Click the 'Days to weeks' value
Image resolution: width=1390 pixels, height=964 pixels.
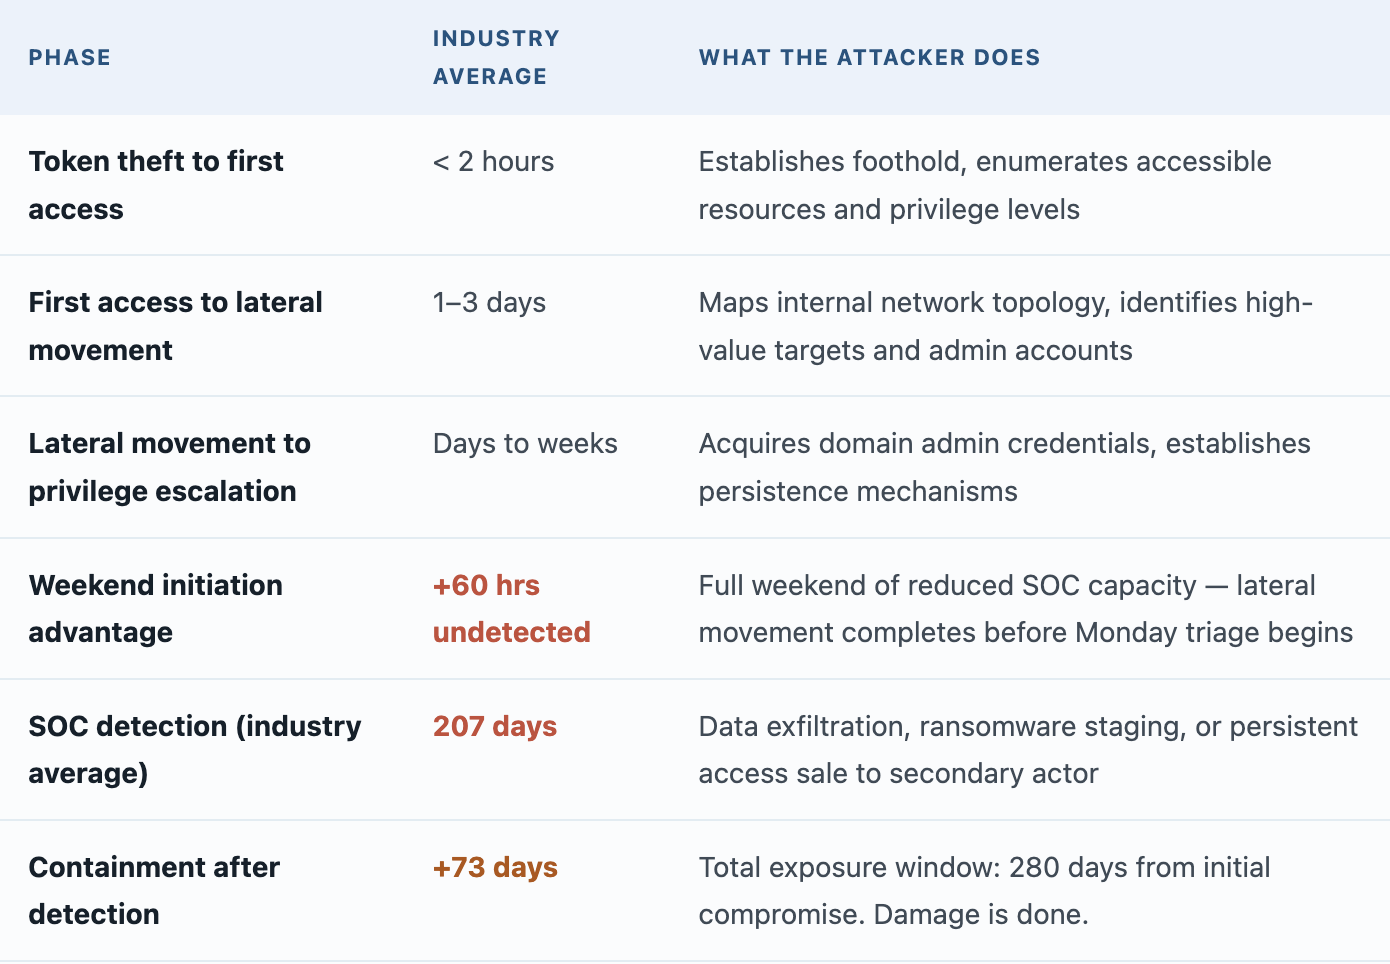525,444
